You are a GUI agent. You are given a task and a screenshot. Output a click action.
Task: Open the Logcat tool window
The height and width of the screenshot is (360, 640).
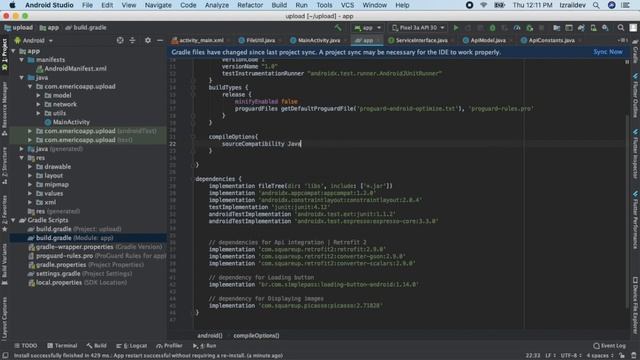[x=131, y=346]
